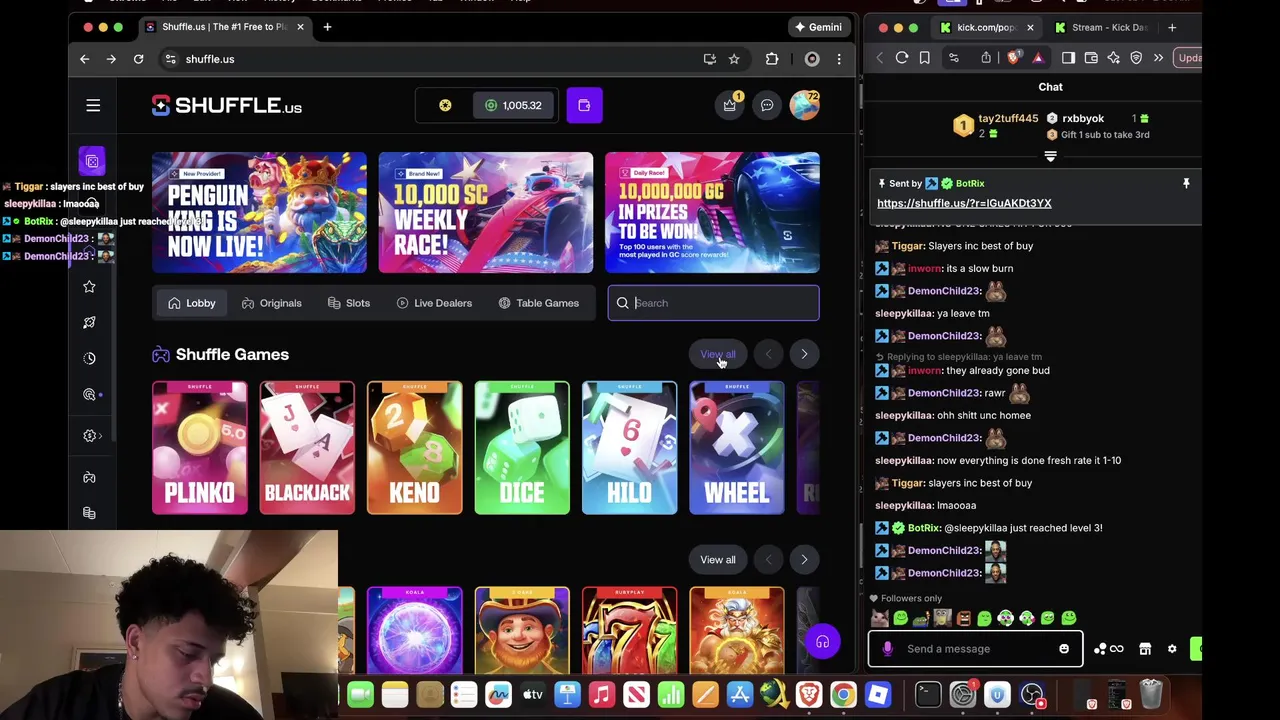Image resolution: width=1280 pixels, height=720 pixels.
Task: Reload the shuffle.us page
Action: coord(138,59)
